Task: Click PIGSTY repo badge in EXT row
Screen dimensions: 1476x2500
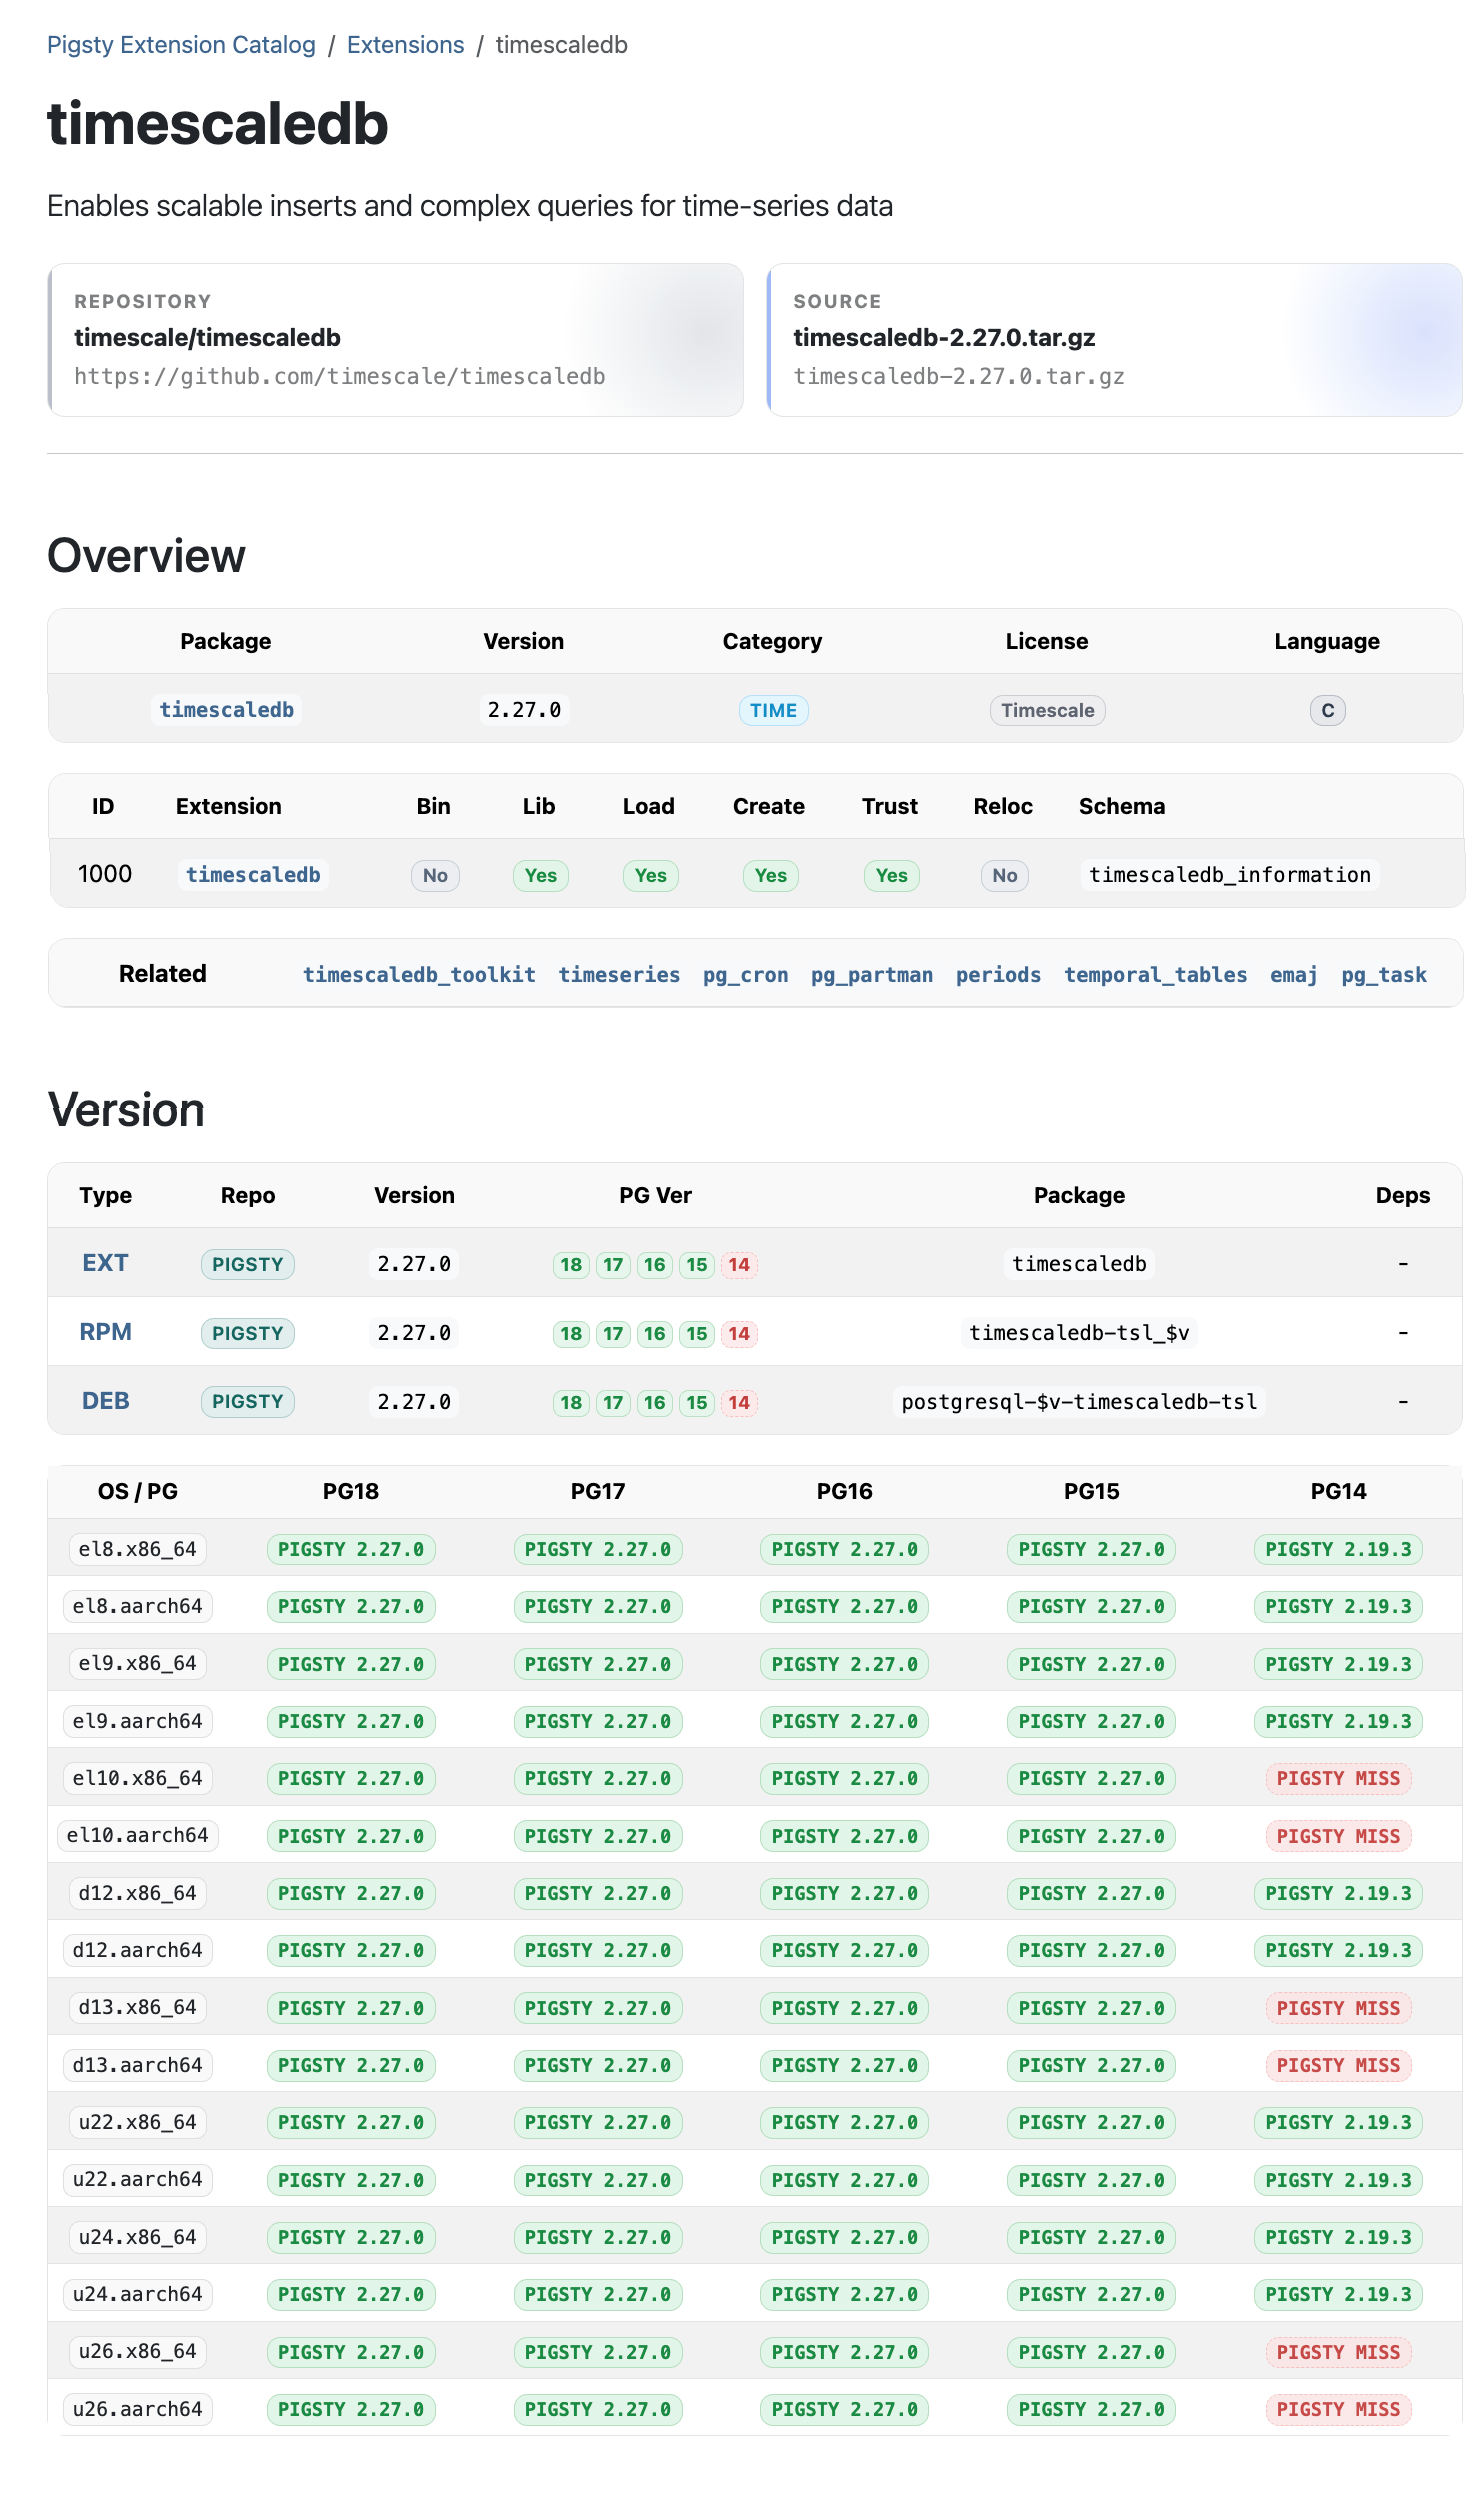Action: [248, 1264]
